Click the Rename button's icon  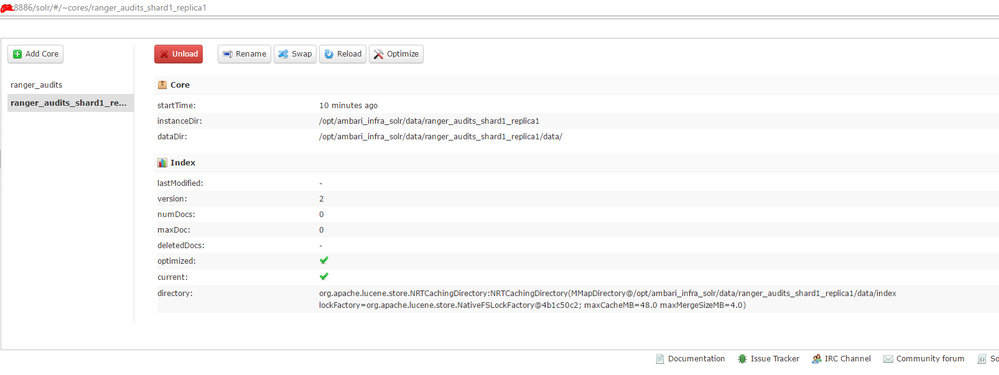228,54
